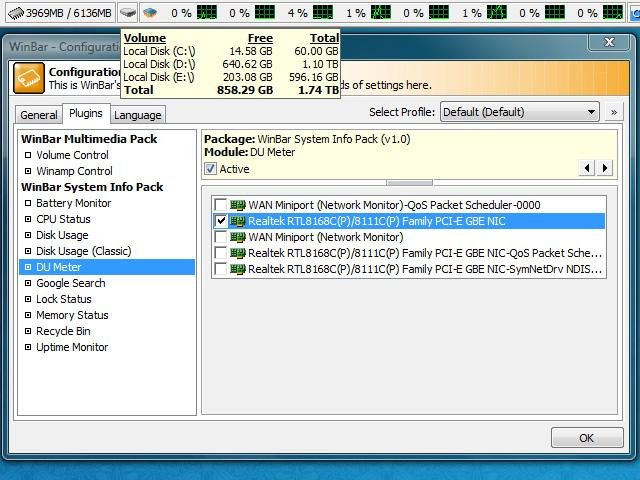Click the bullet icon next to CPU Status

[28, 219]
